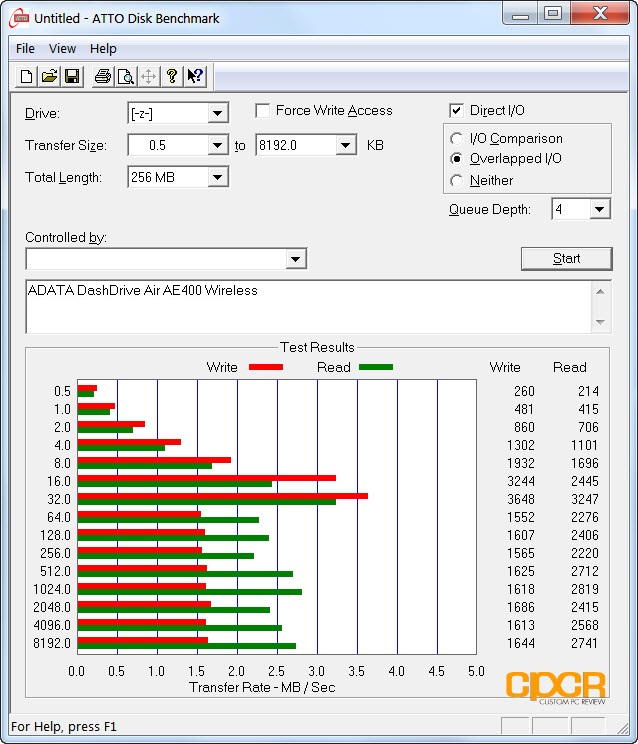Click the status bar help message
This screenshot has width=638, height=744.
coord(64,727)
